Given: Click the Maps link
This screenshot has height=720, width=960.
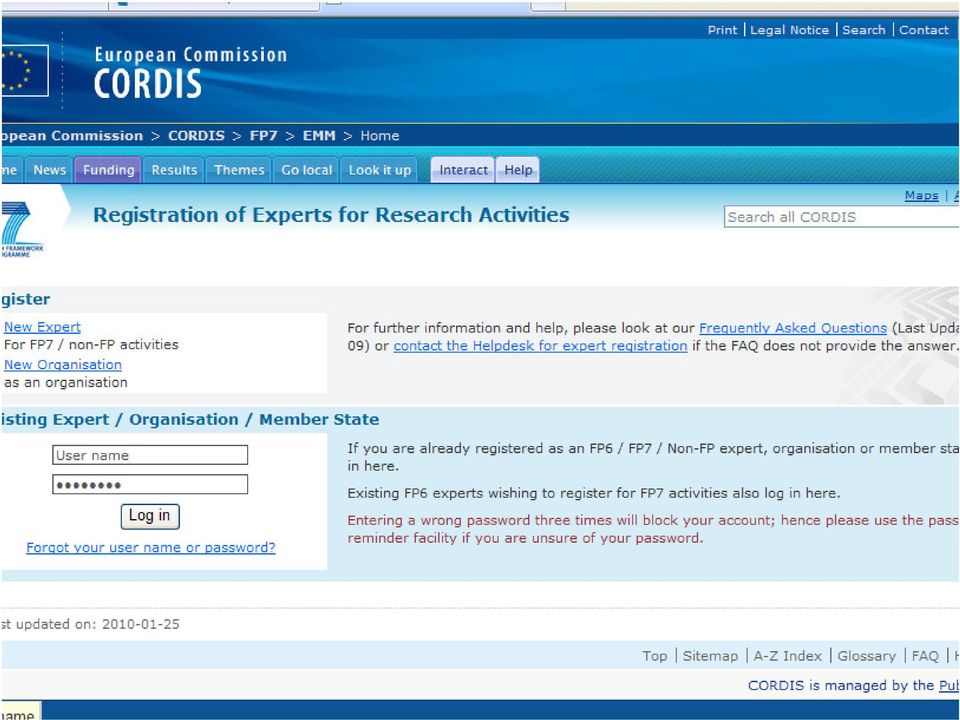Looking at the screenshot, I should pyautogui.click(x=921, y=195).
